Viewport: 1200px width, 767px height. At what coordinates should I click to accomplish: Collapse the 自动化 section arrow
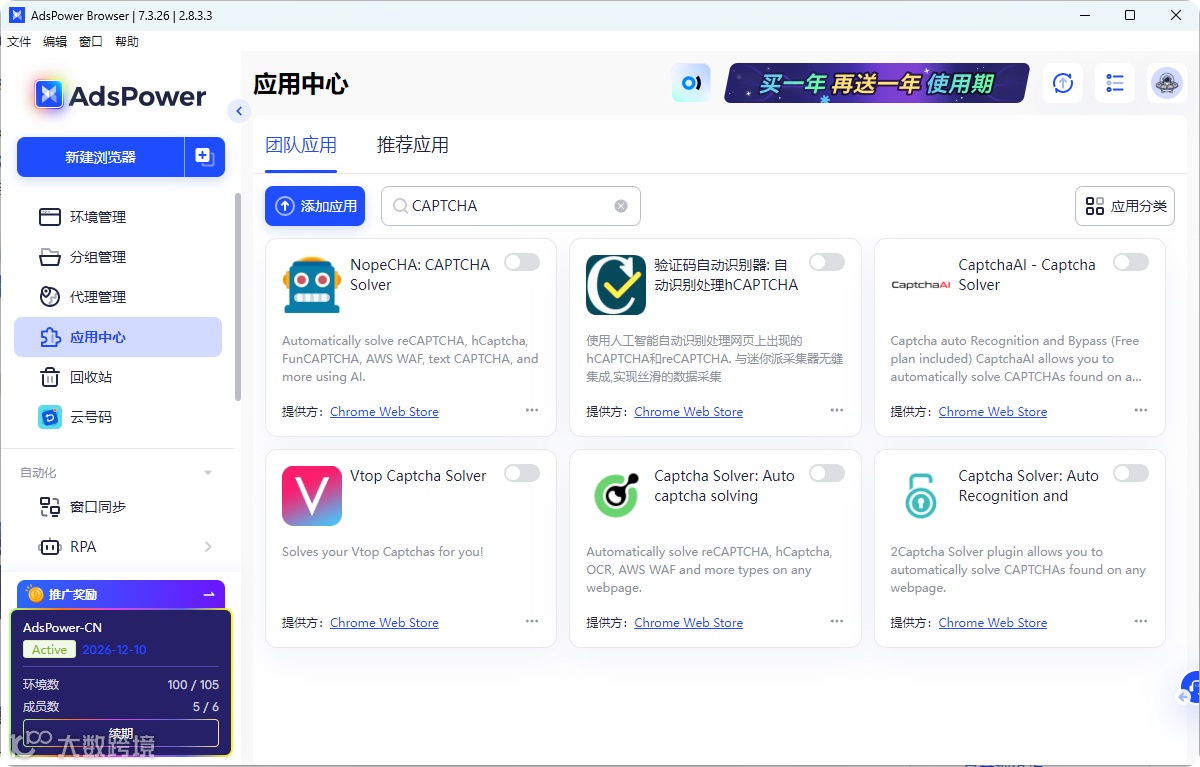tap(208, 473)
